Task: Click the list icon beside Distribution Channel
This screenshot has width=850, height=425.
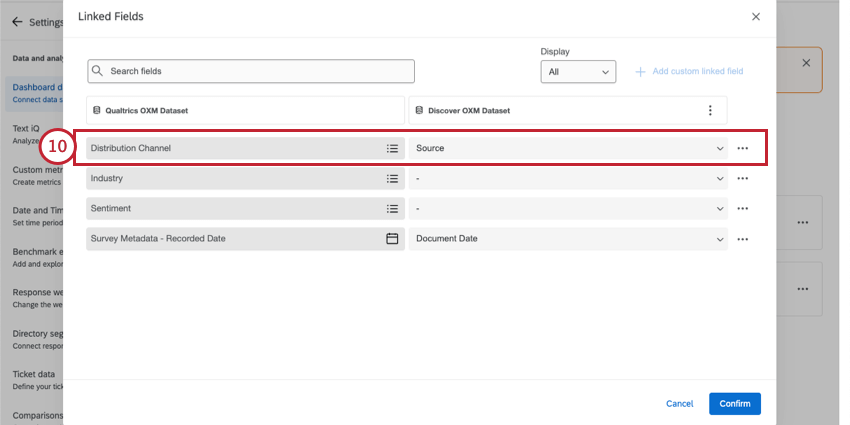Action: tap(393, 148)
